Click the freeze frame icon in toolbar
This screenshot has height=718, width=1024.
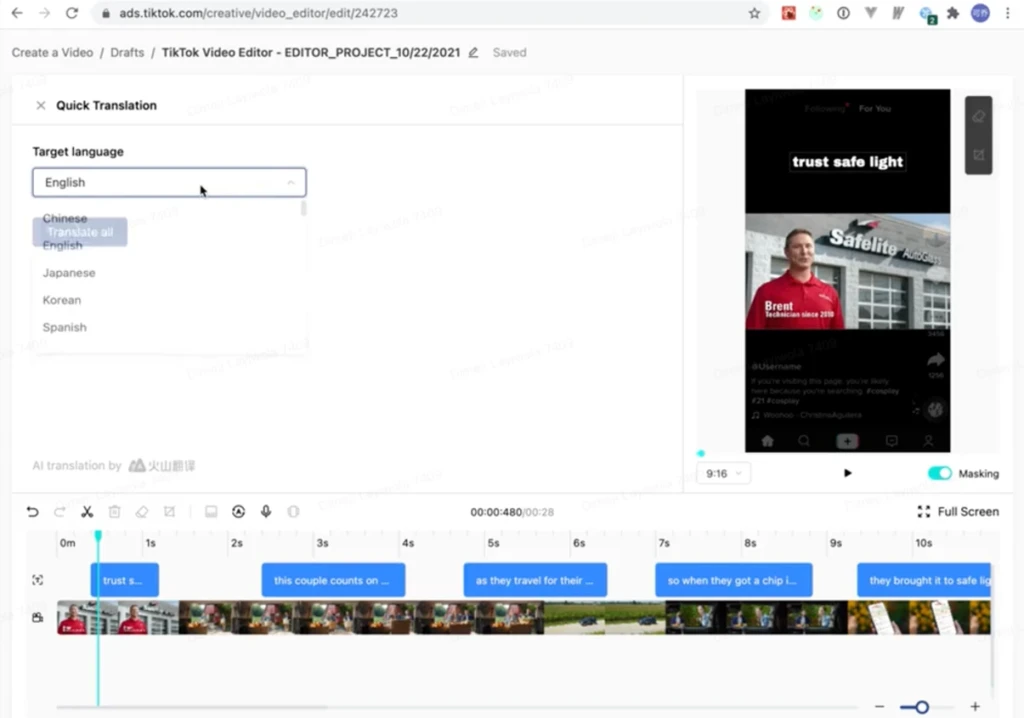coord(211,512)
